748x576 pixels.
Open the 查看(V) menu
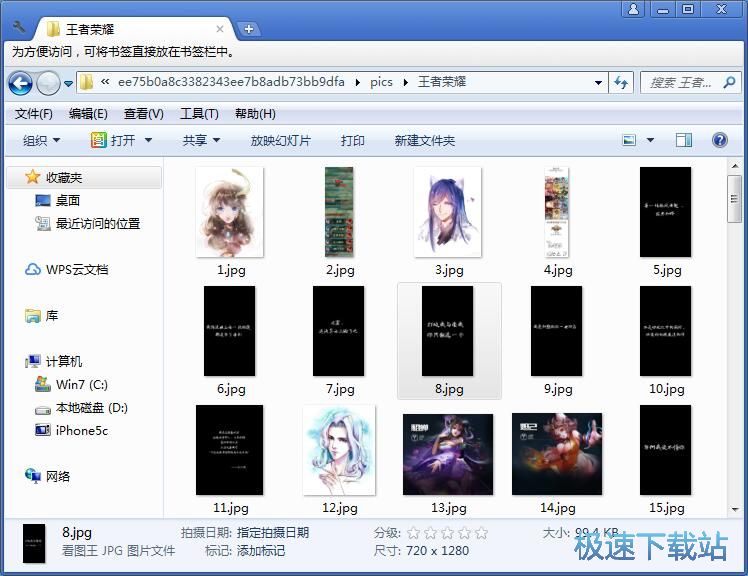coord(144,114)
